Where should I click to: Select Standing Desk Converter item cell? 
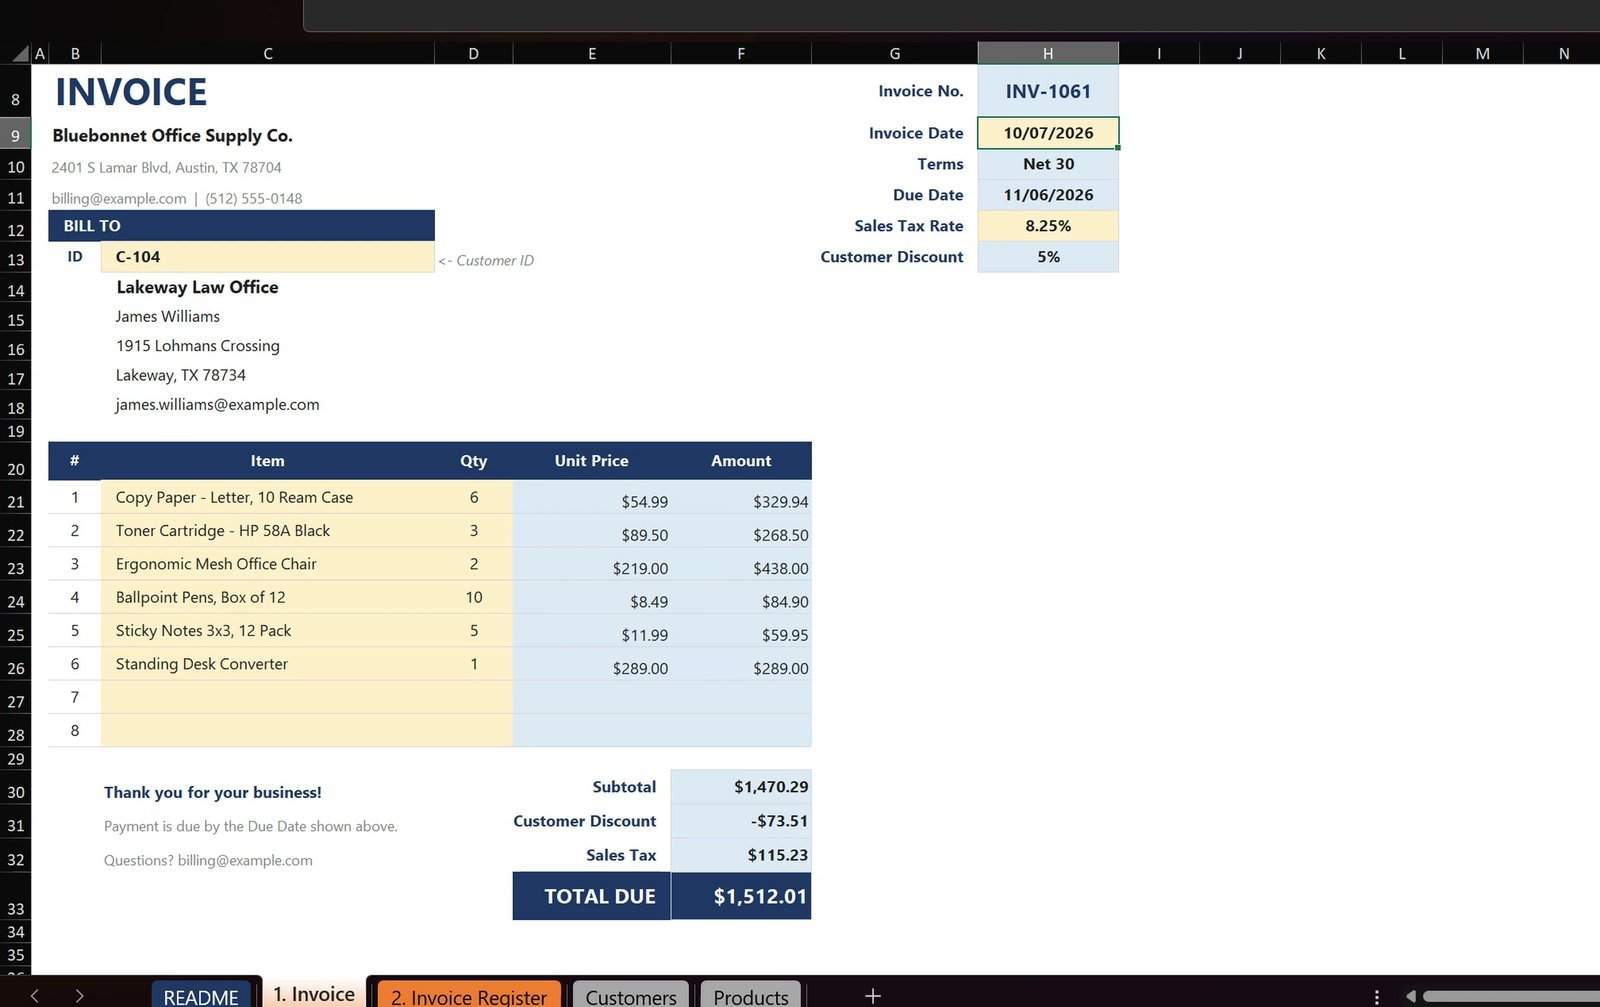pyautogui.click(x=267, y=664)
